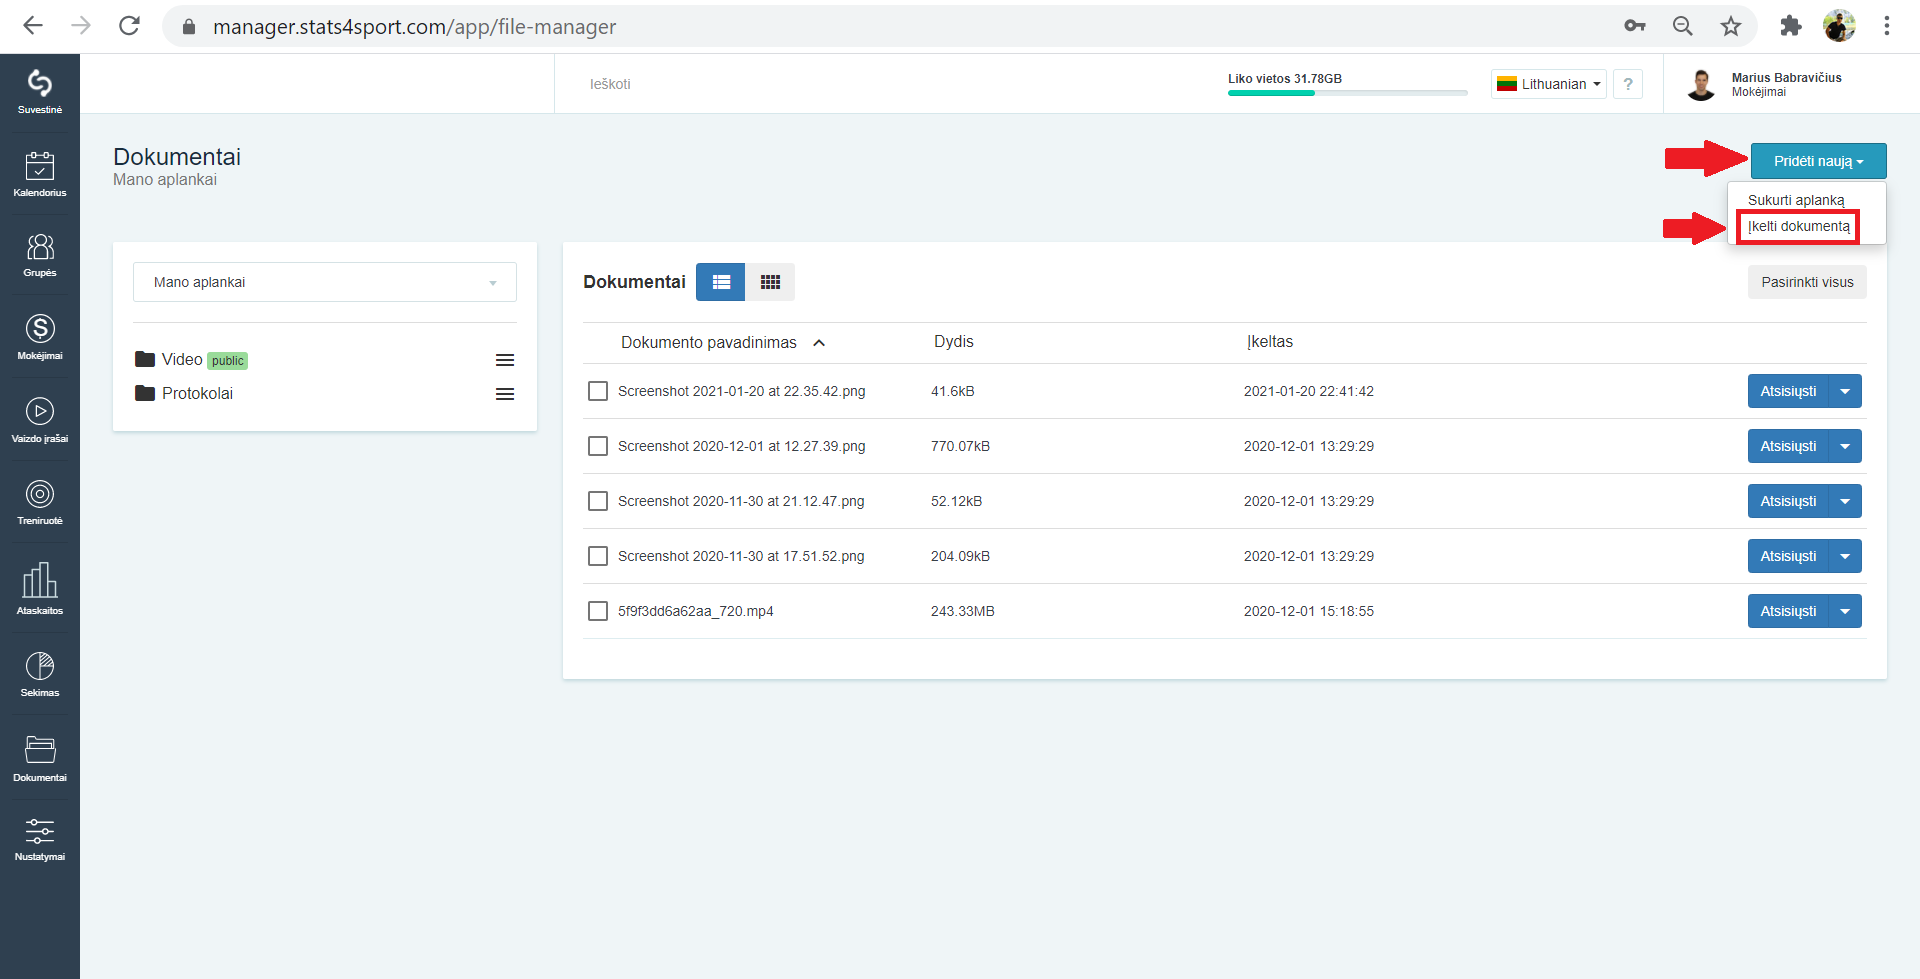Click the help question mark button
This screenshot has height=979, width=1920.
(x=1628, y=84)
